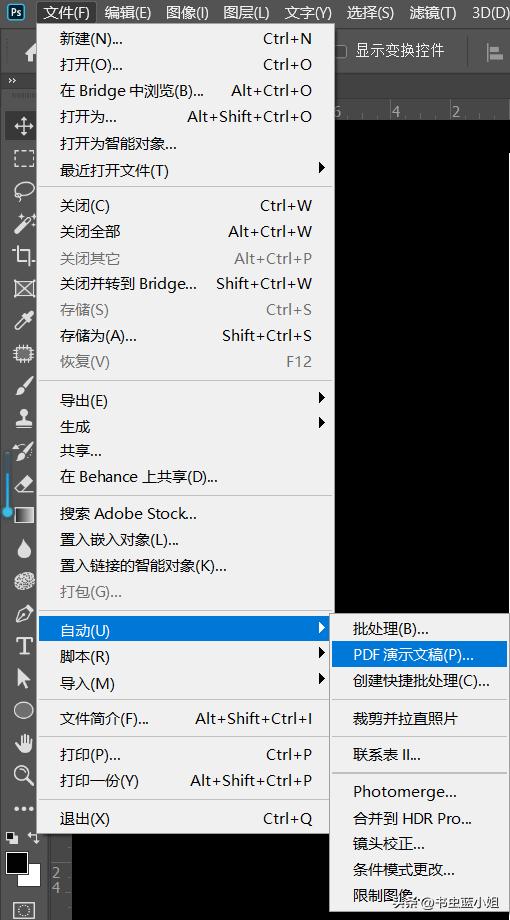Select 条件模式更改... entry
510x920 pixels.
pyautogui.click(x=419, y=870)
